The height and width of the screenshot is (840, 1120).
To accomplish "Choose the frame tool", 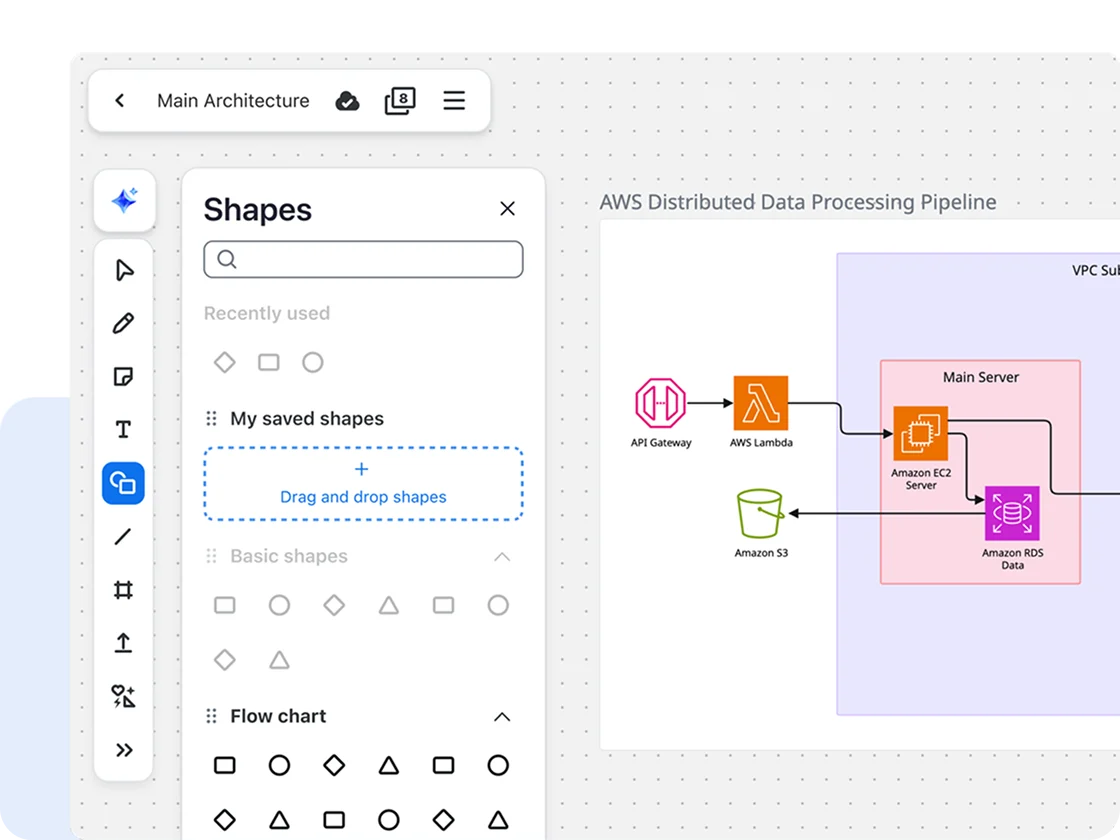I will [x=123, y=590].
